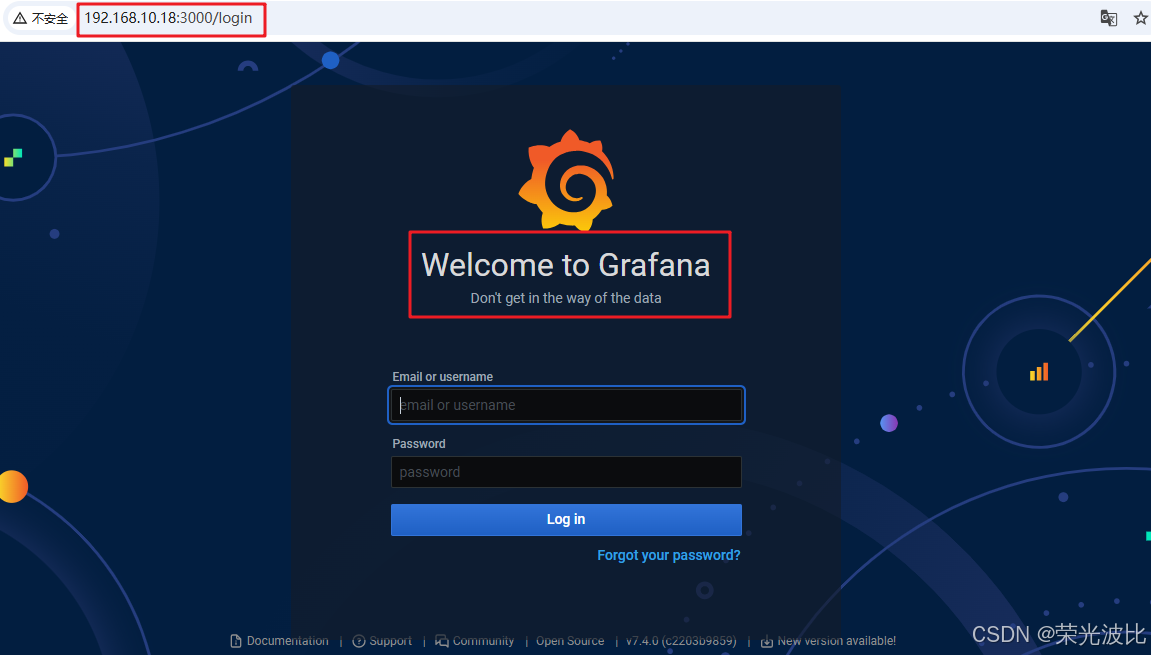Visit the Community footer link
Screen dimensions: 1151x655
pyautogui.click(x=483, y=641)
